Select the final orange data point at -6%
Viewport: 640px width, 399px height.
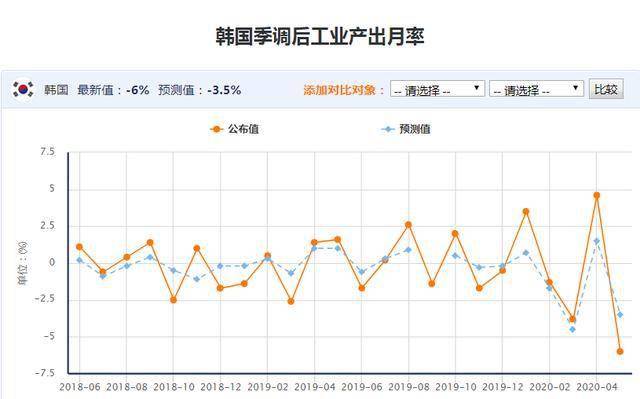(620, 351)
